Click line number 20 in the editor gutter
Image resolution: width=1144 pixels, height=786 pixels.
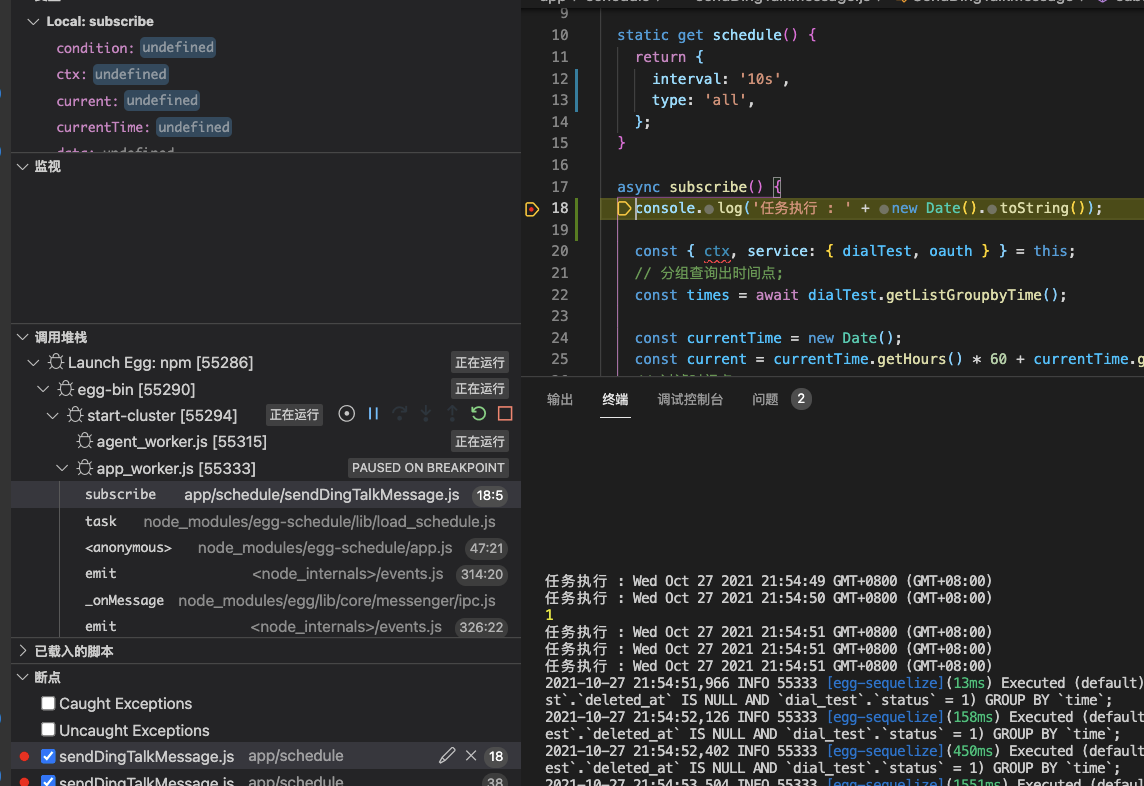tap(560, 251)
